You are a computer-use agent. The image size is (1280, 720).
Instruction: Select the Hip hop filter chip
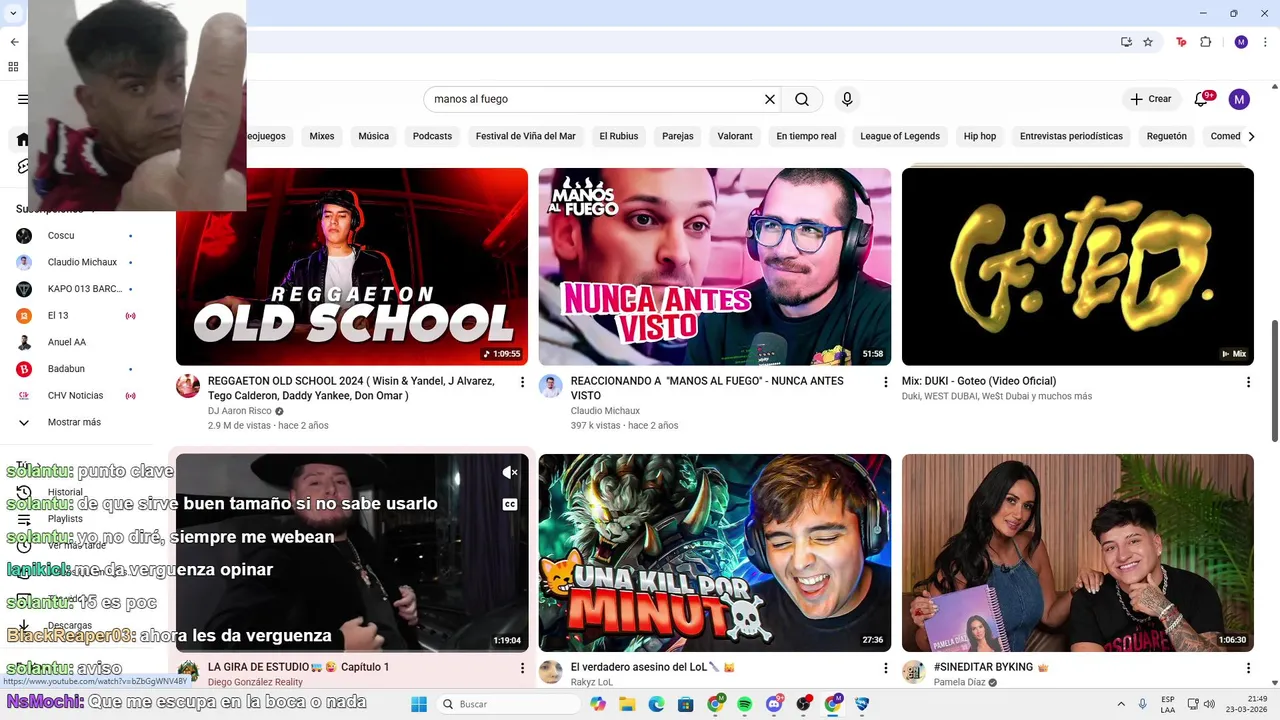click(x=980, y=136)
